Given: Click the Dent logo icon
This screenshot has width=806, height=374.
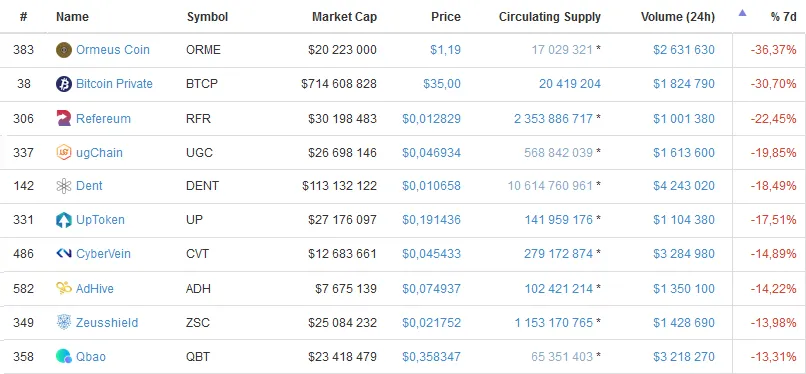Looking at the screenshot, I should click(64, 186).
